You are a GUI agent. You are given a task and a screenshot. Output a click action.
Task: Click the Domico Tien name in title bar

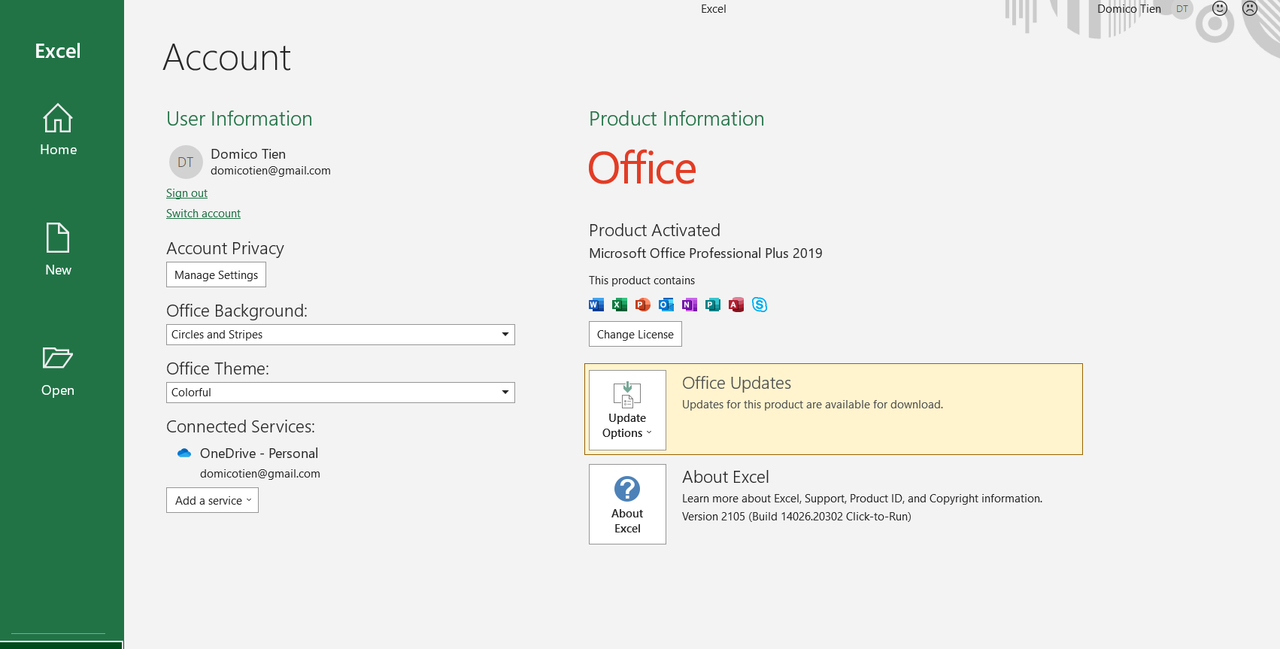(1129, 9)
